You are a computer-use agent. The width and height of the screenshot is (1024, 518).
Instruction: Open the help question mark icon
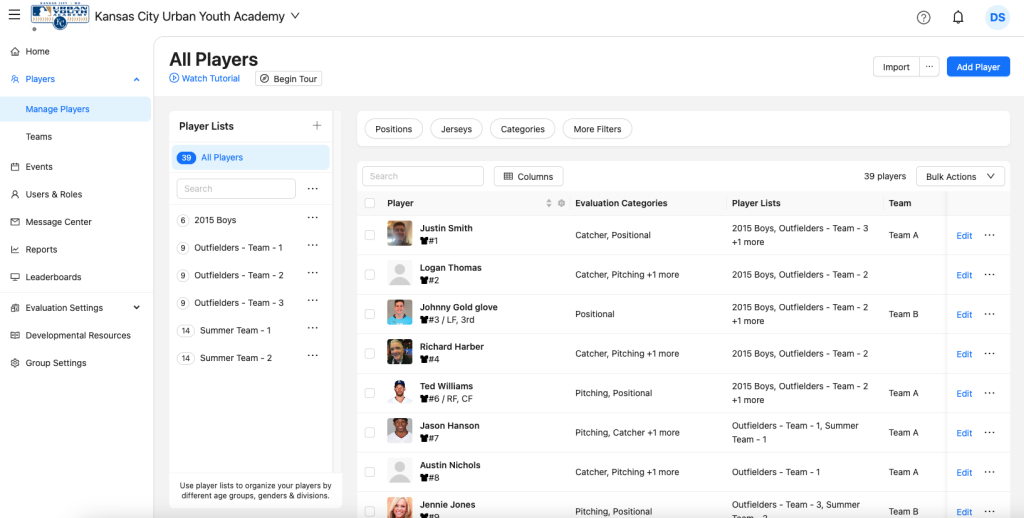[923, 17]
